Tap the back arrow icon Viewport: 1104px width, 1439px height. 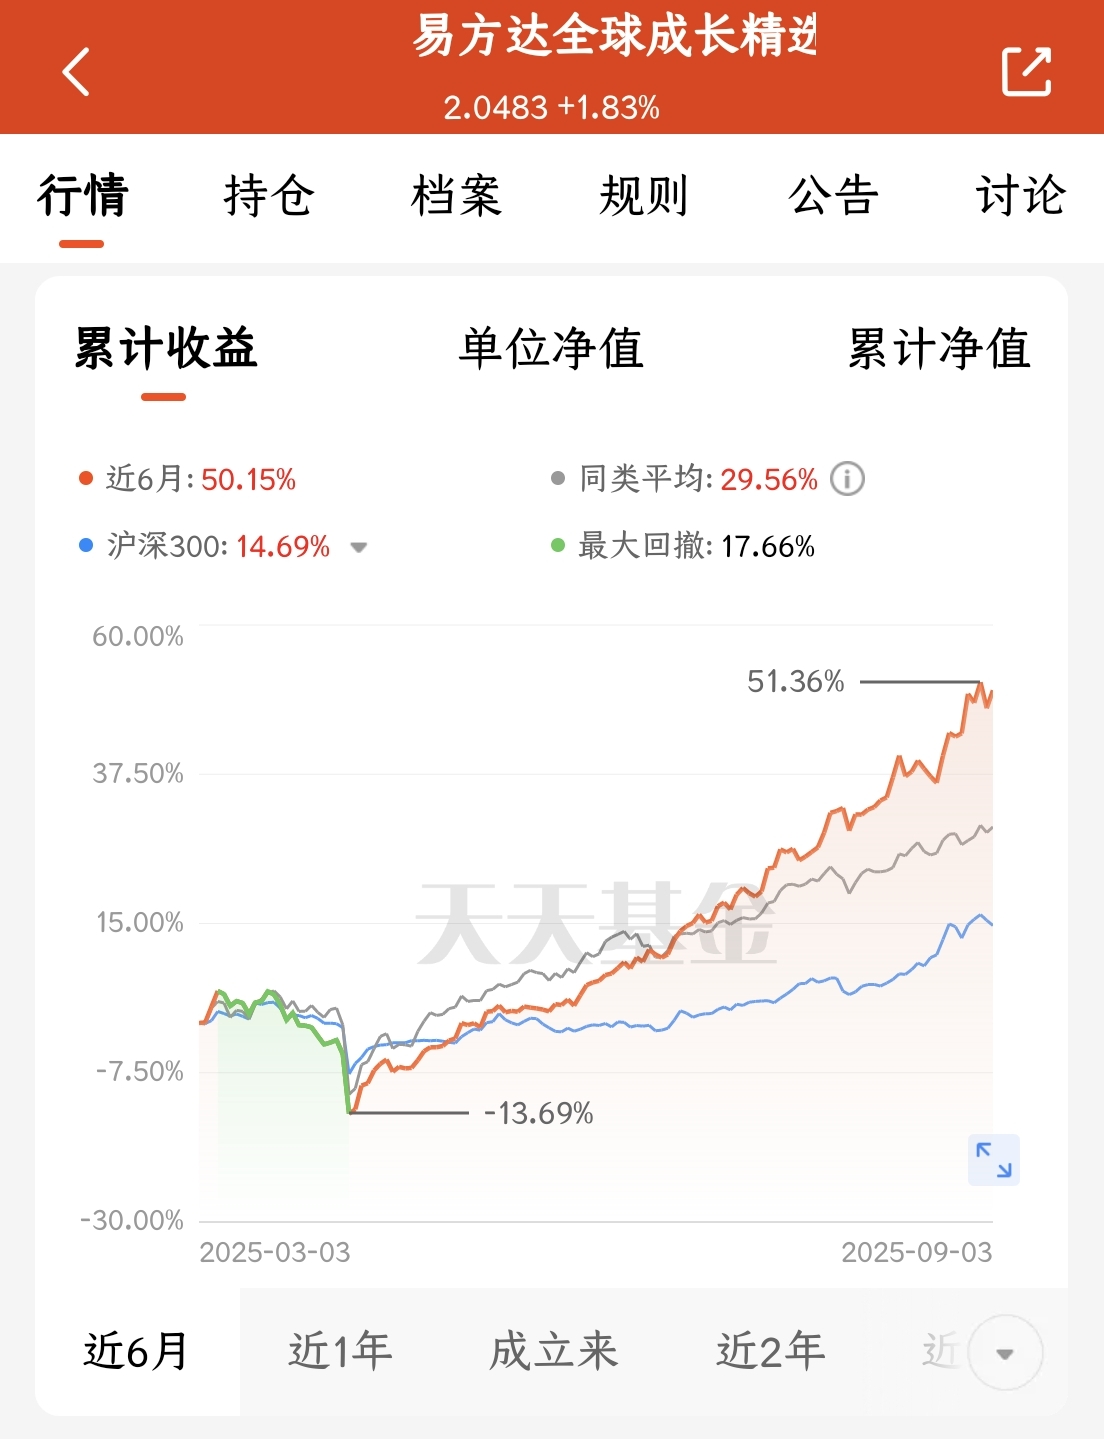76,72
